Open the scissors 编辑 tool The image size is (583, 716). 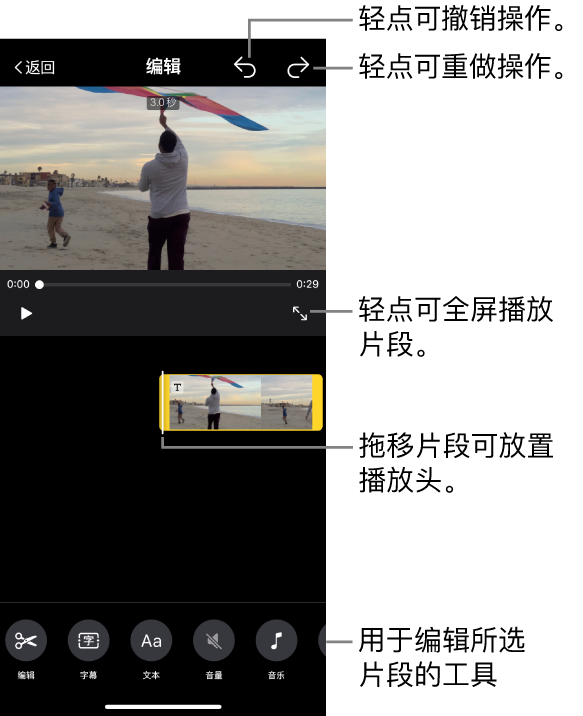point(26,641)
